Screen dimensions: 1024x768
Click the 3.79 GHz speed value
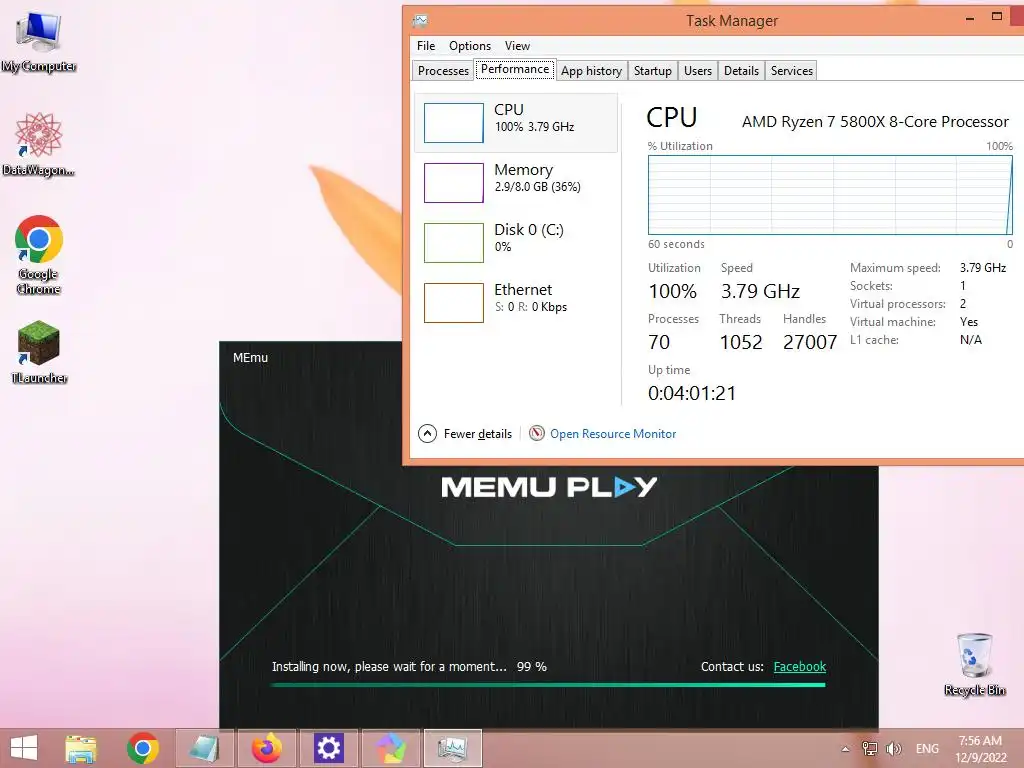click(760, 291)
